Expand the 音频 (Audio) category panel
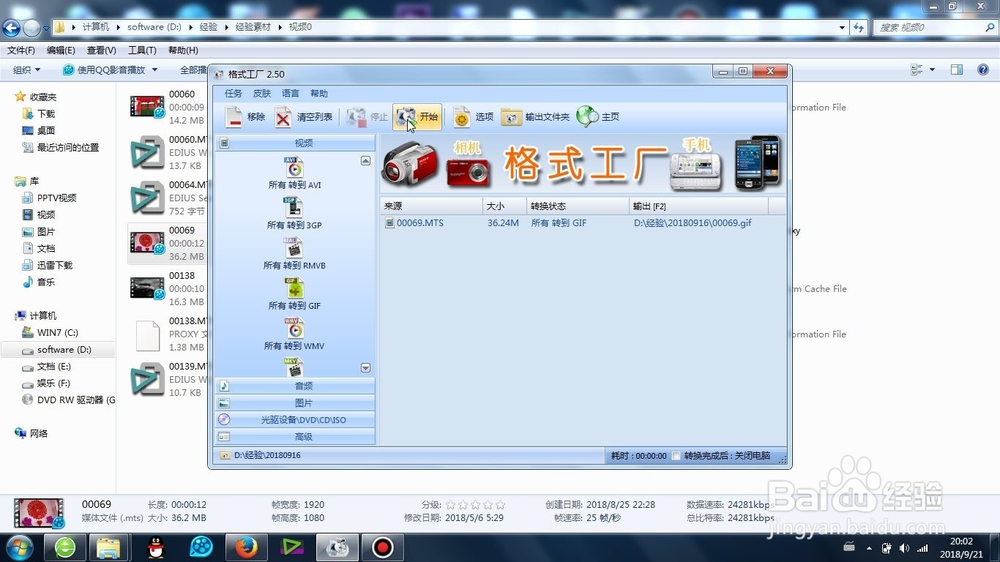 click(x=295, y=386)
